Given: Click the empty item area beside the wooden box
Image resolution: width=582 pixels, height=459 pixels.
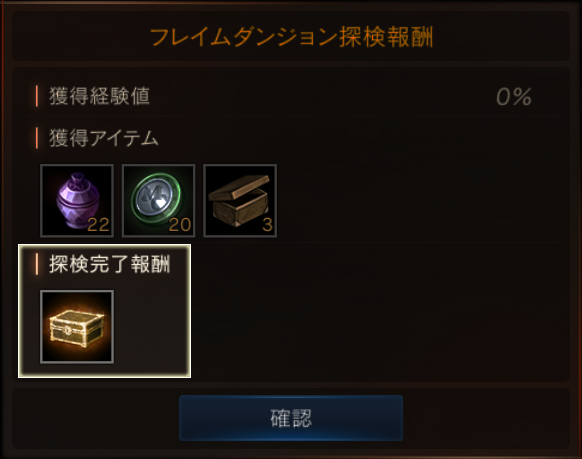Looking at the screenshot, I should [419, 200].
